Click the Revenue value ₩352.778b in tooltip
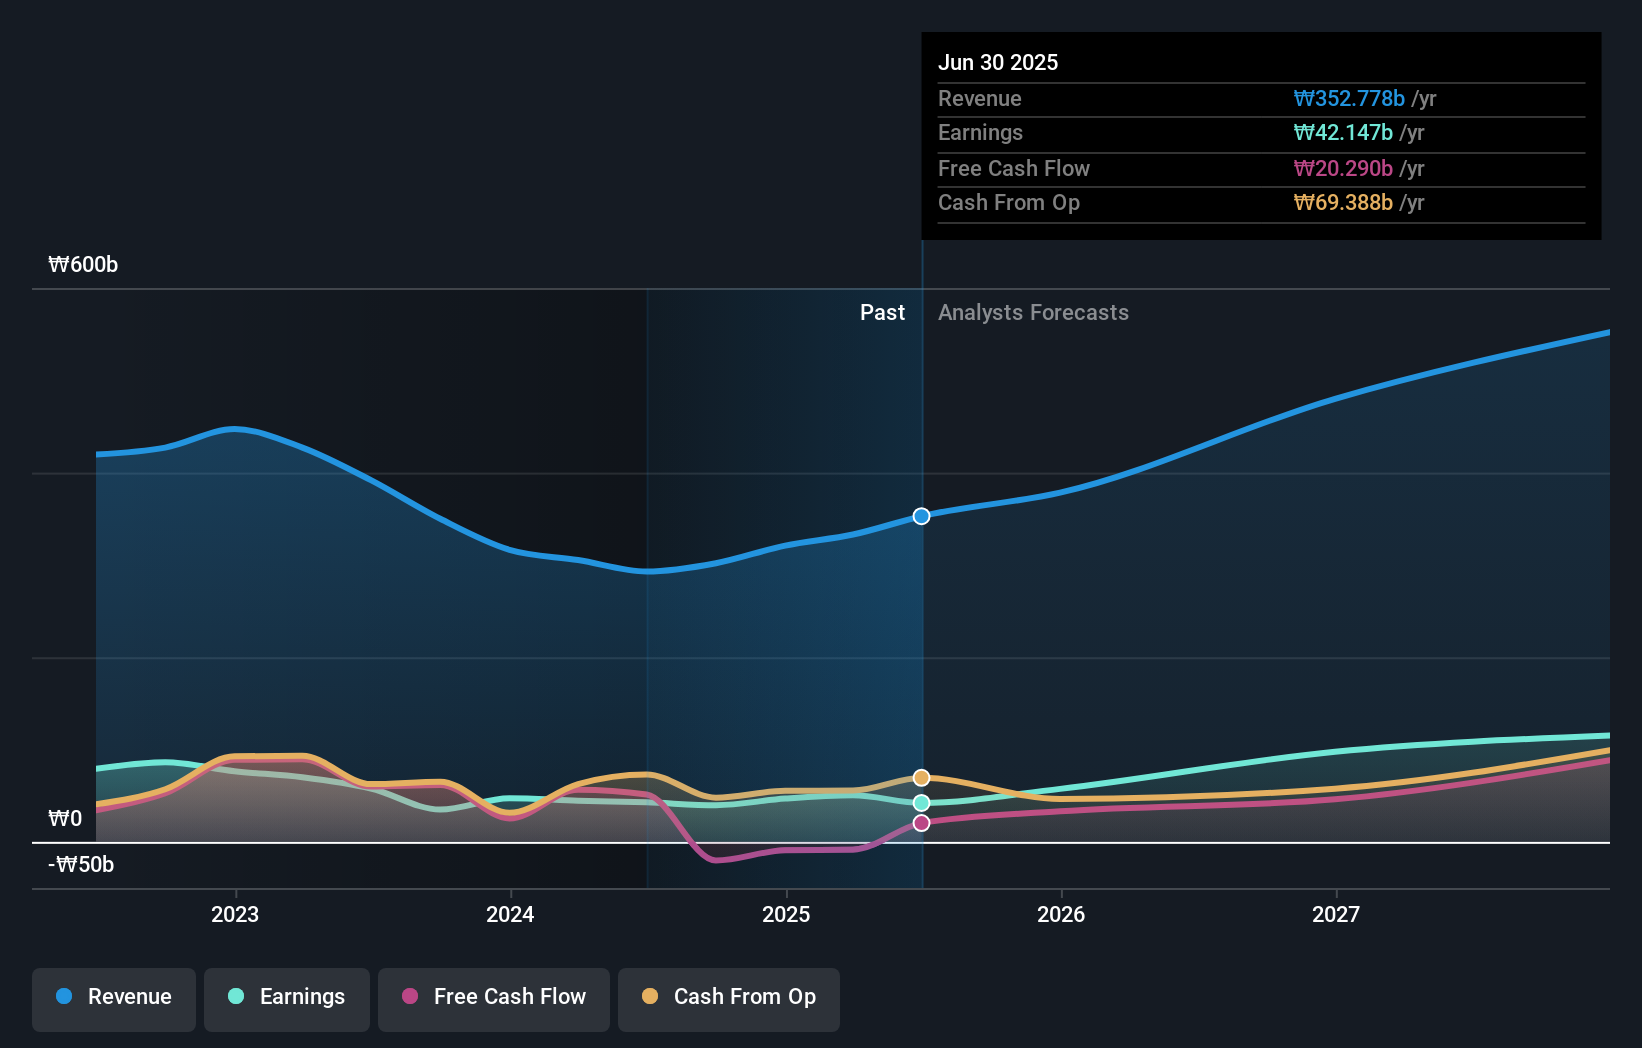Screen dimensions: 1642x1048 1352,98
